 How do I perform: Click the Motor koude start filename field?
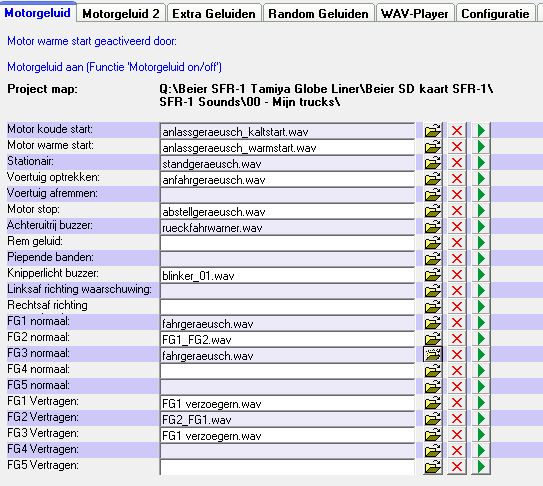pos(287,131)
